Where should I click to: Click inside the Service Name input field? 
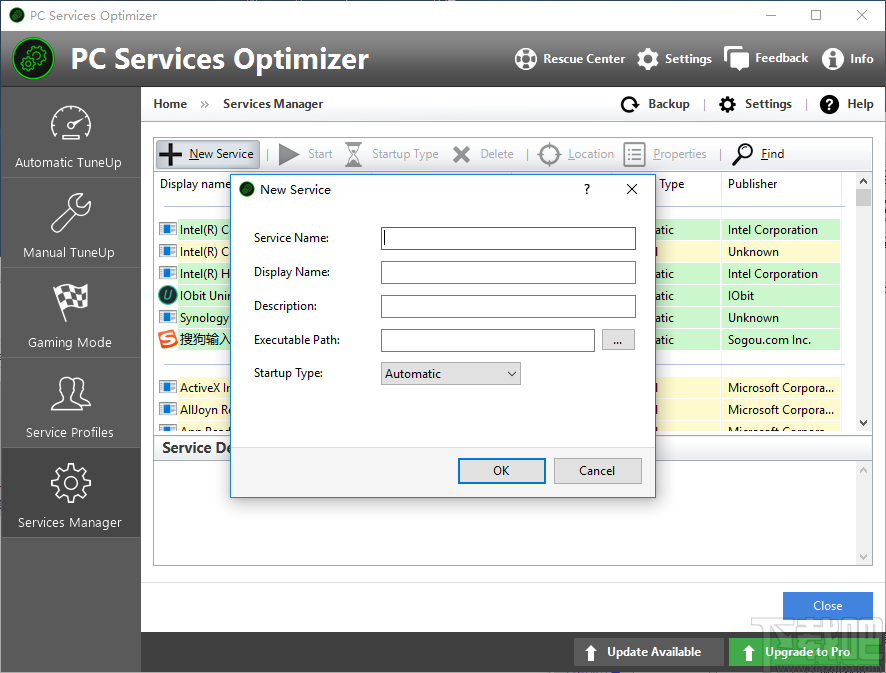coord(507,238)
